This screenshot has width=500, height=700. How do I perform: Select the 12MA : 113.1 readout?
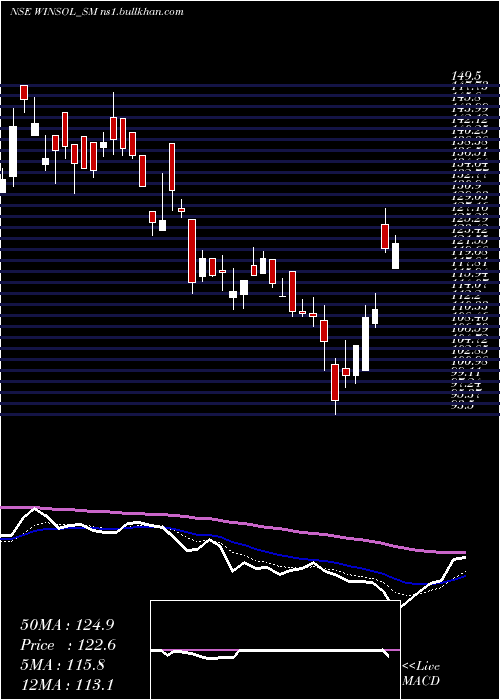(69, 684)
